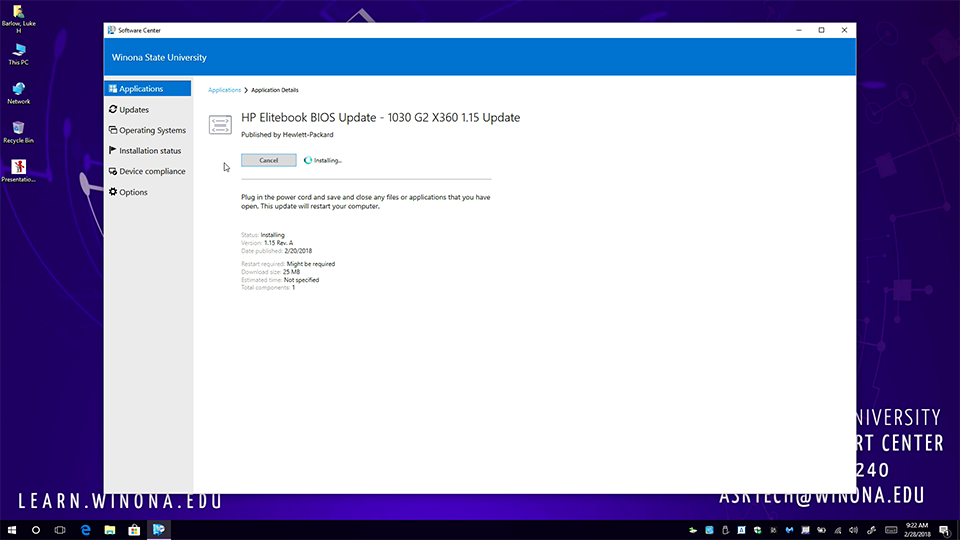Open the Microsoft Store taskbar icon

(133, 529)
